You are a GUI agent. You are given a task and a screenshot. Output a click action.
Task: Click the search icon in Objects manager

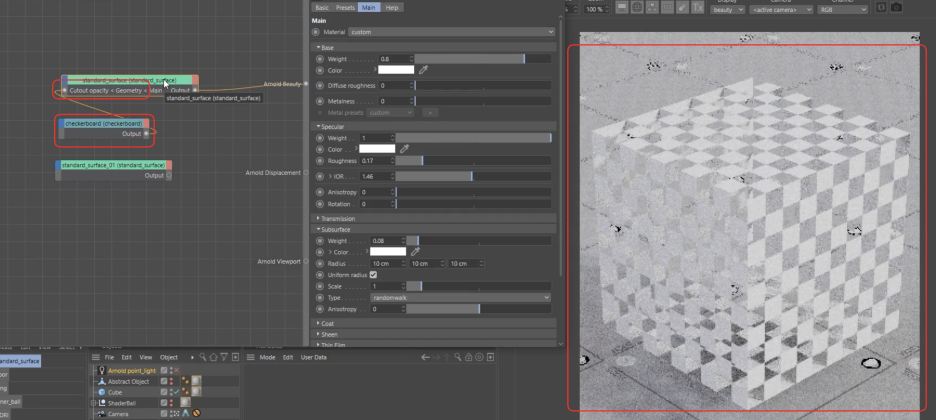point(203,357)
